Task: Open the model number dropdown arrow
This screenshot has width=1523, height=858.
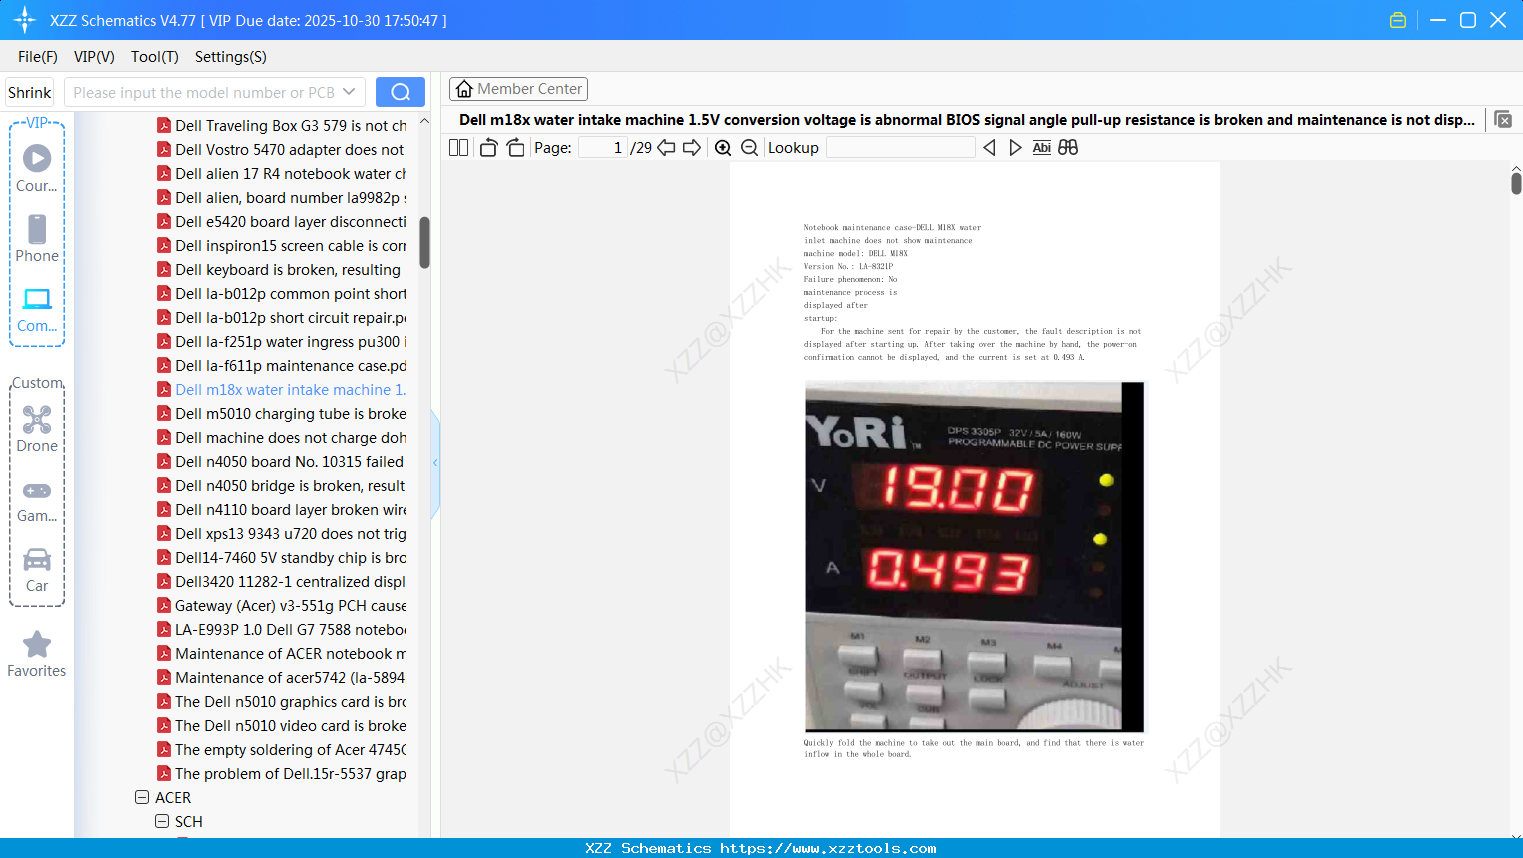Action: (349, 92)
